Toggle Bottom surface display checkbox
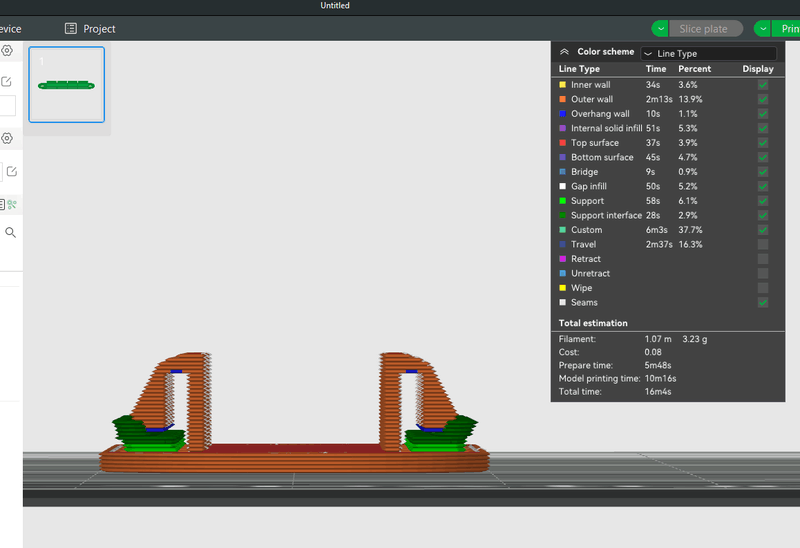 [763, 157]
